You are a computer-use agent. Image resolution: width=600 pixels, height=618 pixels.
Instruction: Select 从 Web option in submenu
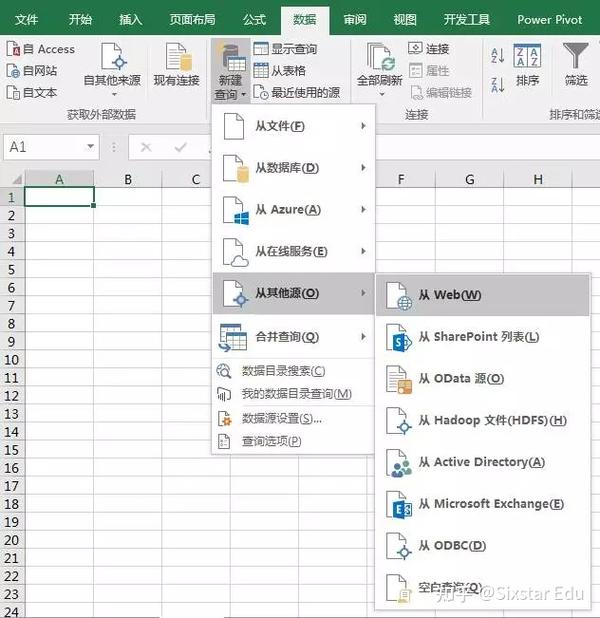click(x=483, y=295)
